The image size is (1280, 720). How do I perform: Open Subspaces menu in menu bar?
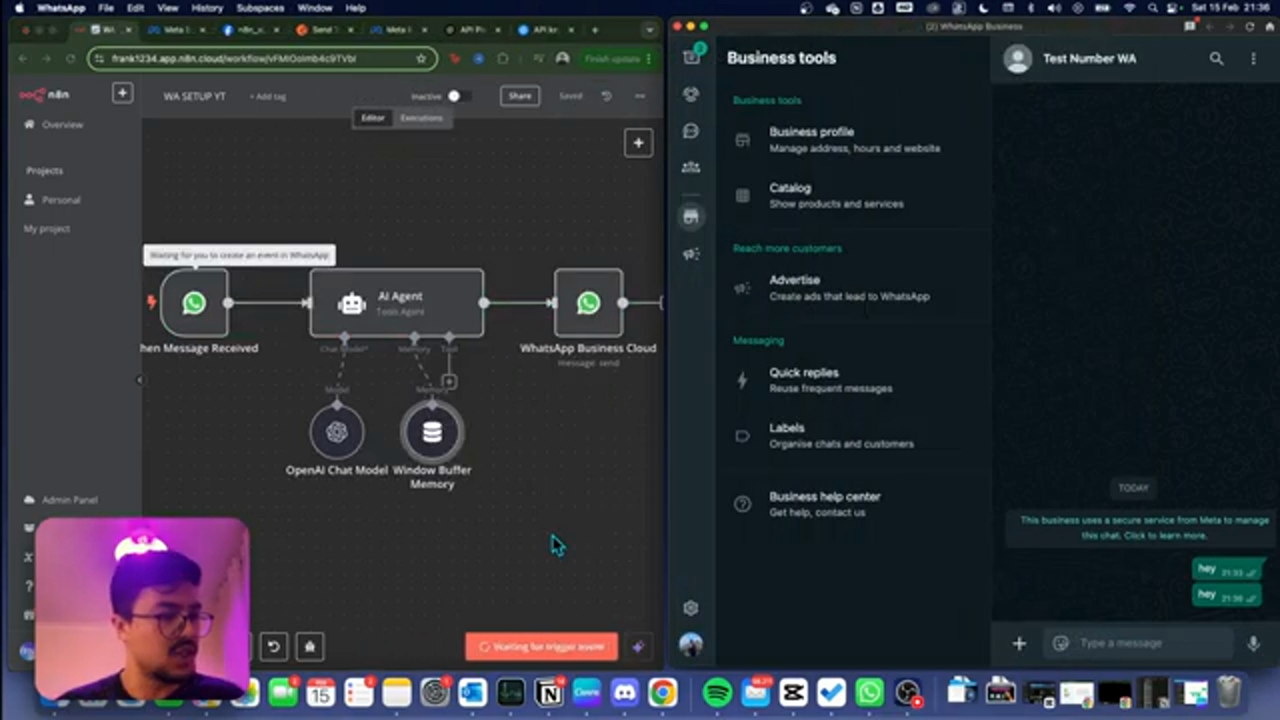[260, 8]
